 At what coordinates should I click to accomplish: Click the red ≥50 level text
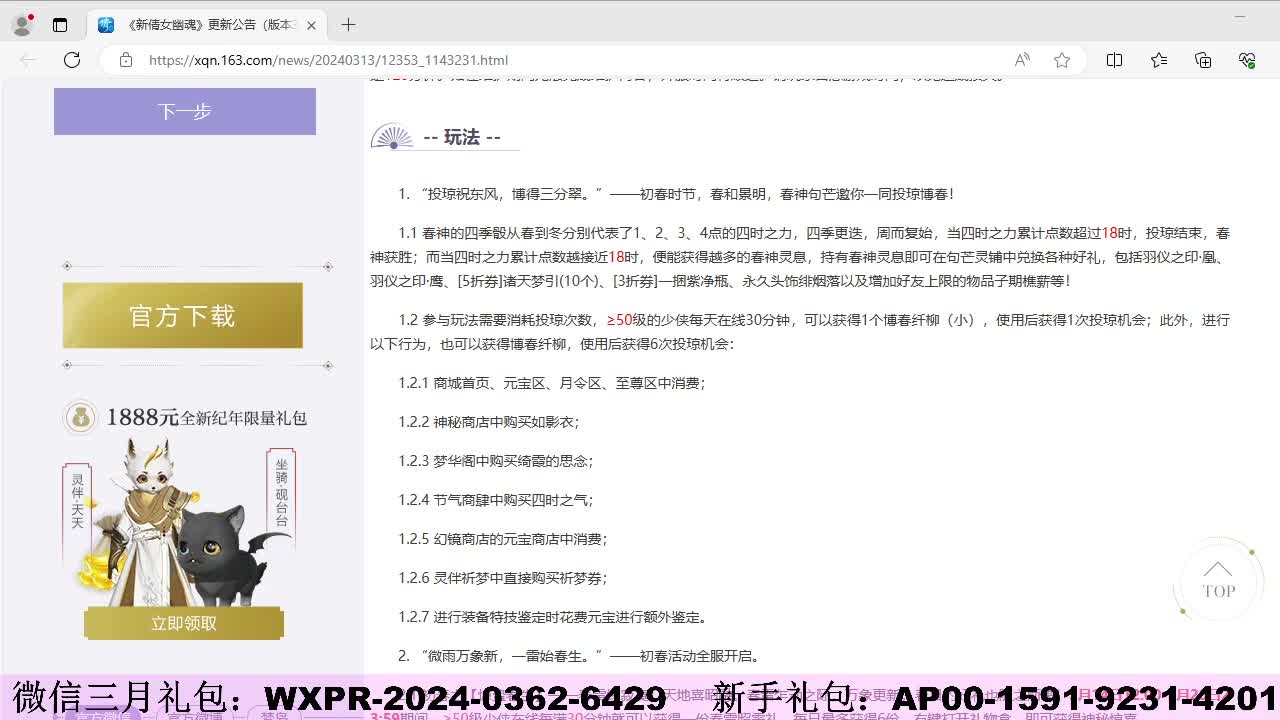click(x=620, y=320)
